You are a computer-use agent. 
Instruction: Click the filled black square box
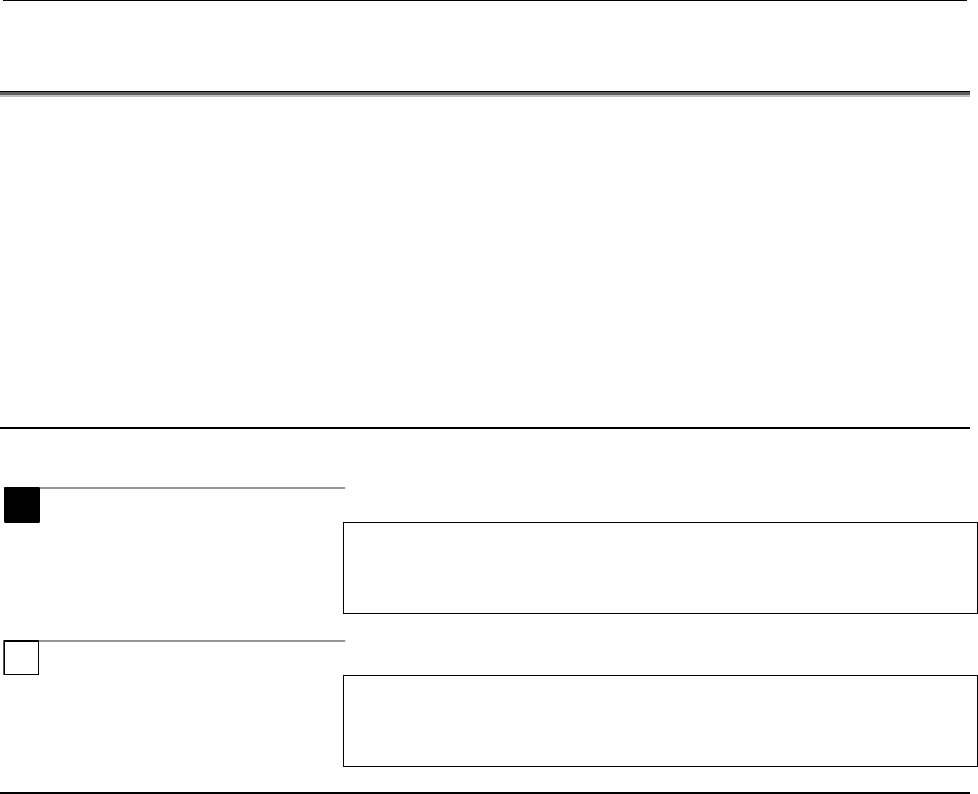point(21,506)
